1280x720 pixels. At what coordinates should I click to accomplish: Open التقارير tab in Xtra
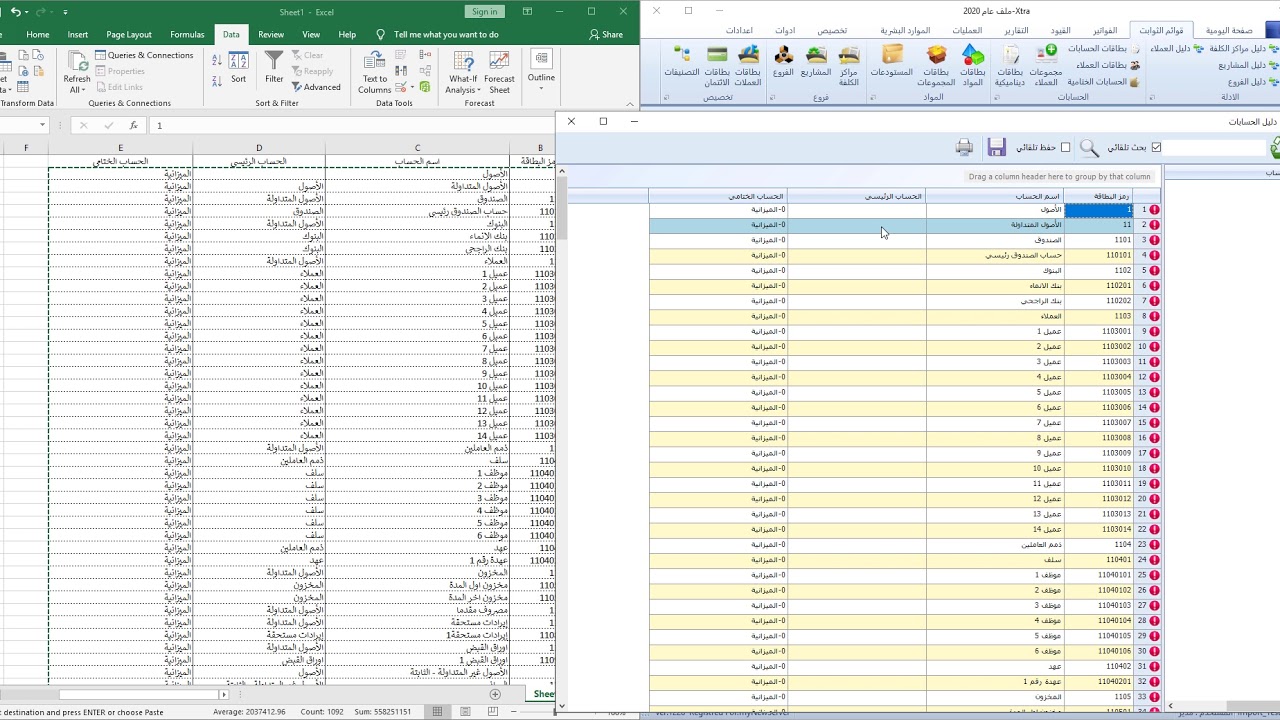coord(1016,31)
